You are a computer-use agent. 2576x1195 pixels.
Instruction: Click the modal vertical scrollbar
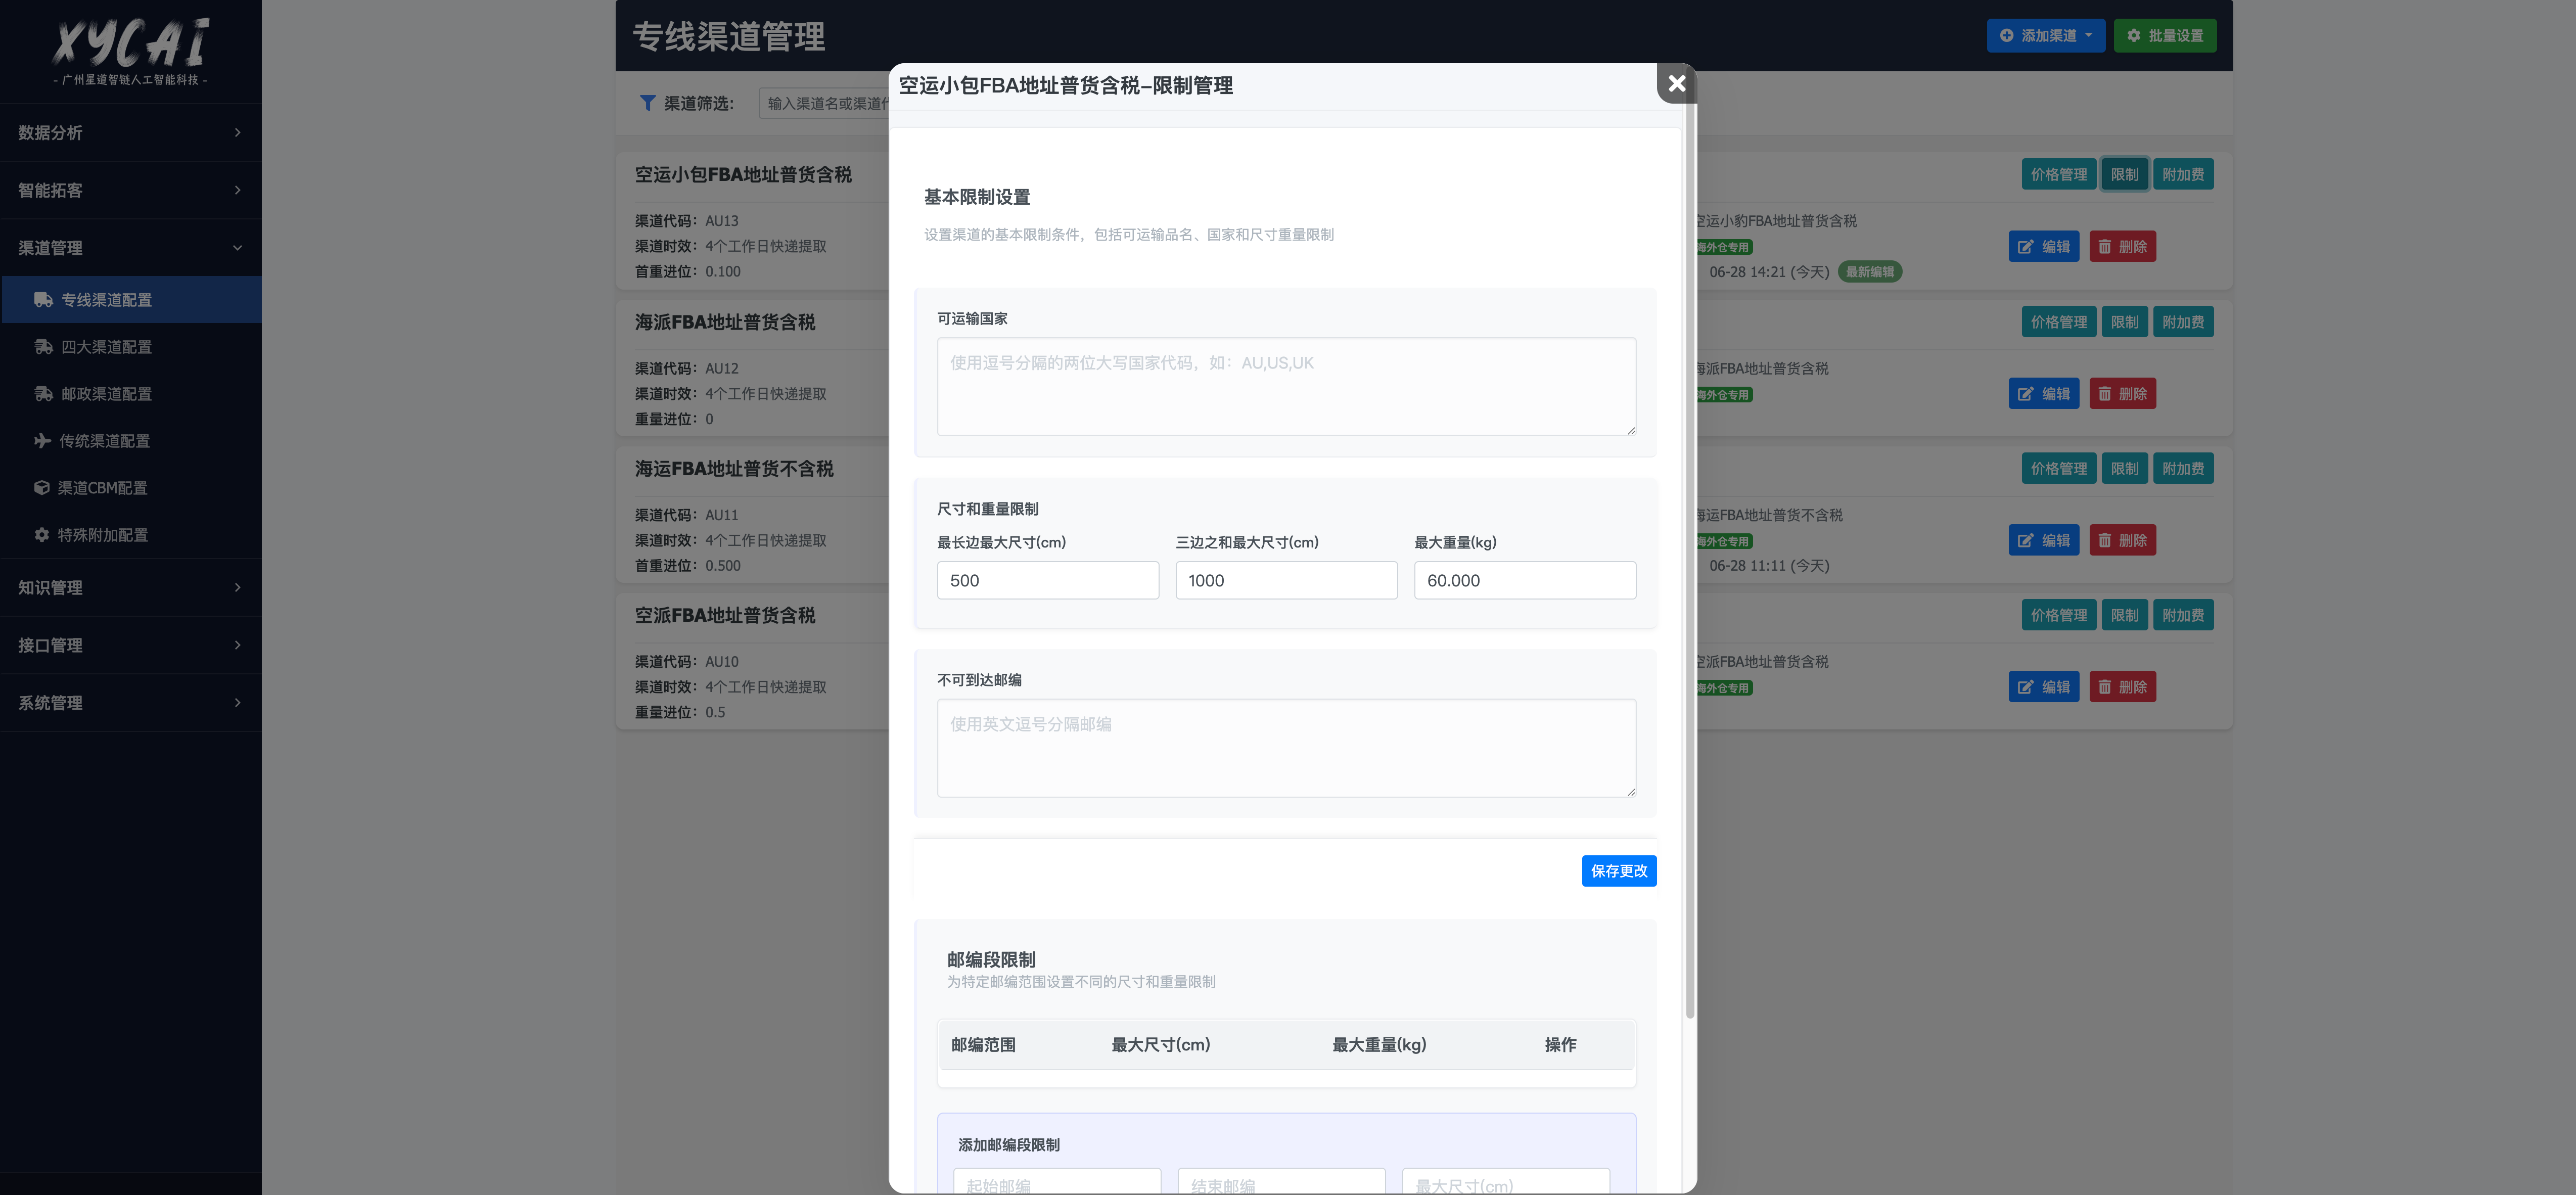[x=1690, y=560]
